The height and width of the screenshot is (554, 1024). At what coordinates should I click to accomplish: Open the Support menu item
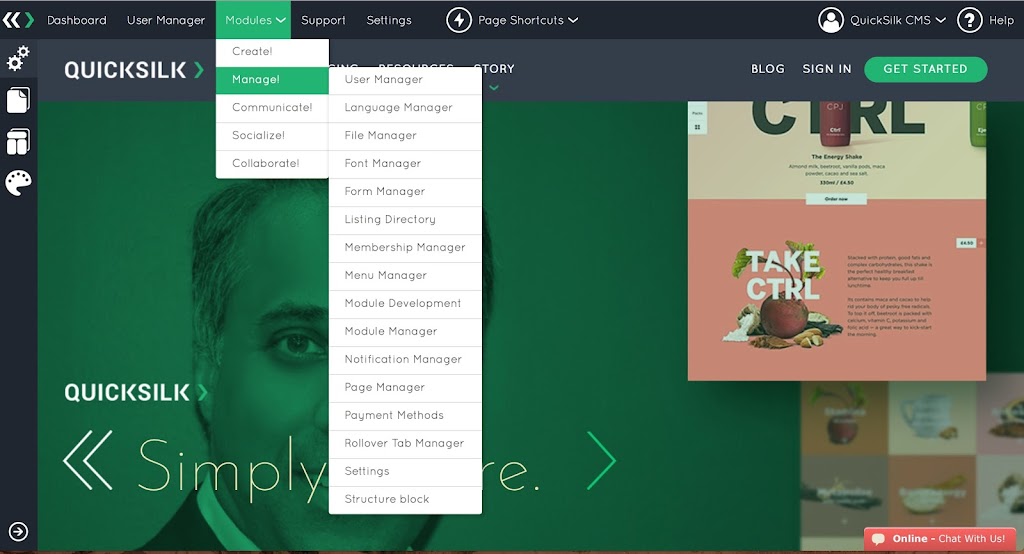(323, 20)
